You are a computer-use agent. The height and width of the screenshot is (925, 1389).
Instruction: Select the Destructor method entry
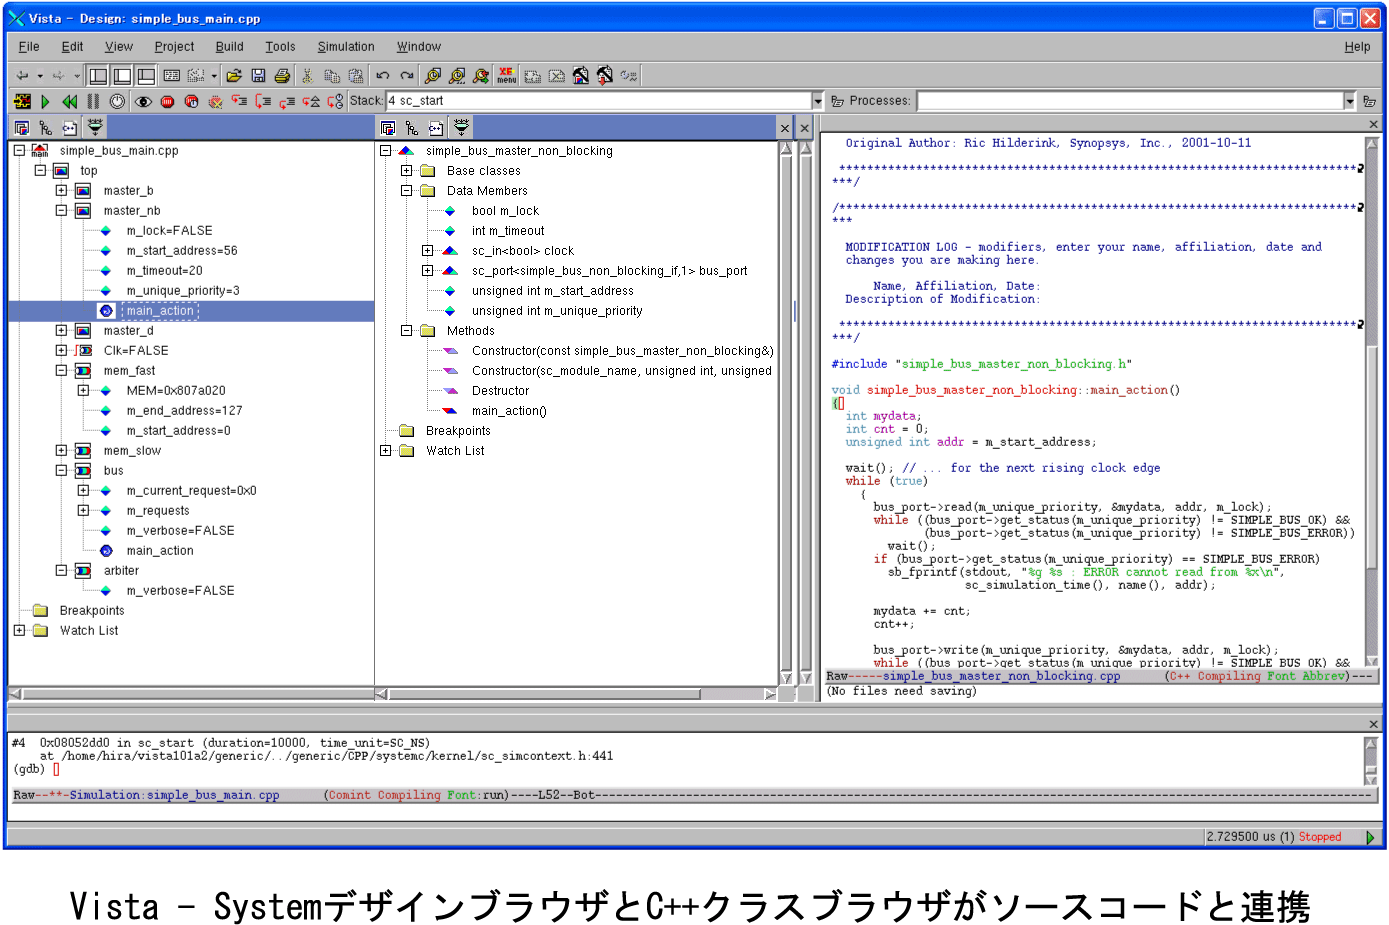(500, 391)
